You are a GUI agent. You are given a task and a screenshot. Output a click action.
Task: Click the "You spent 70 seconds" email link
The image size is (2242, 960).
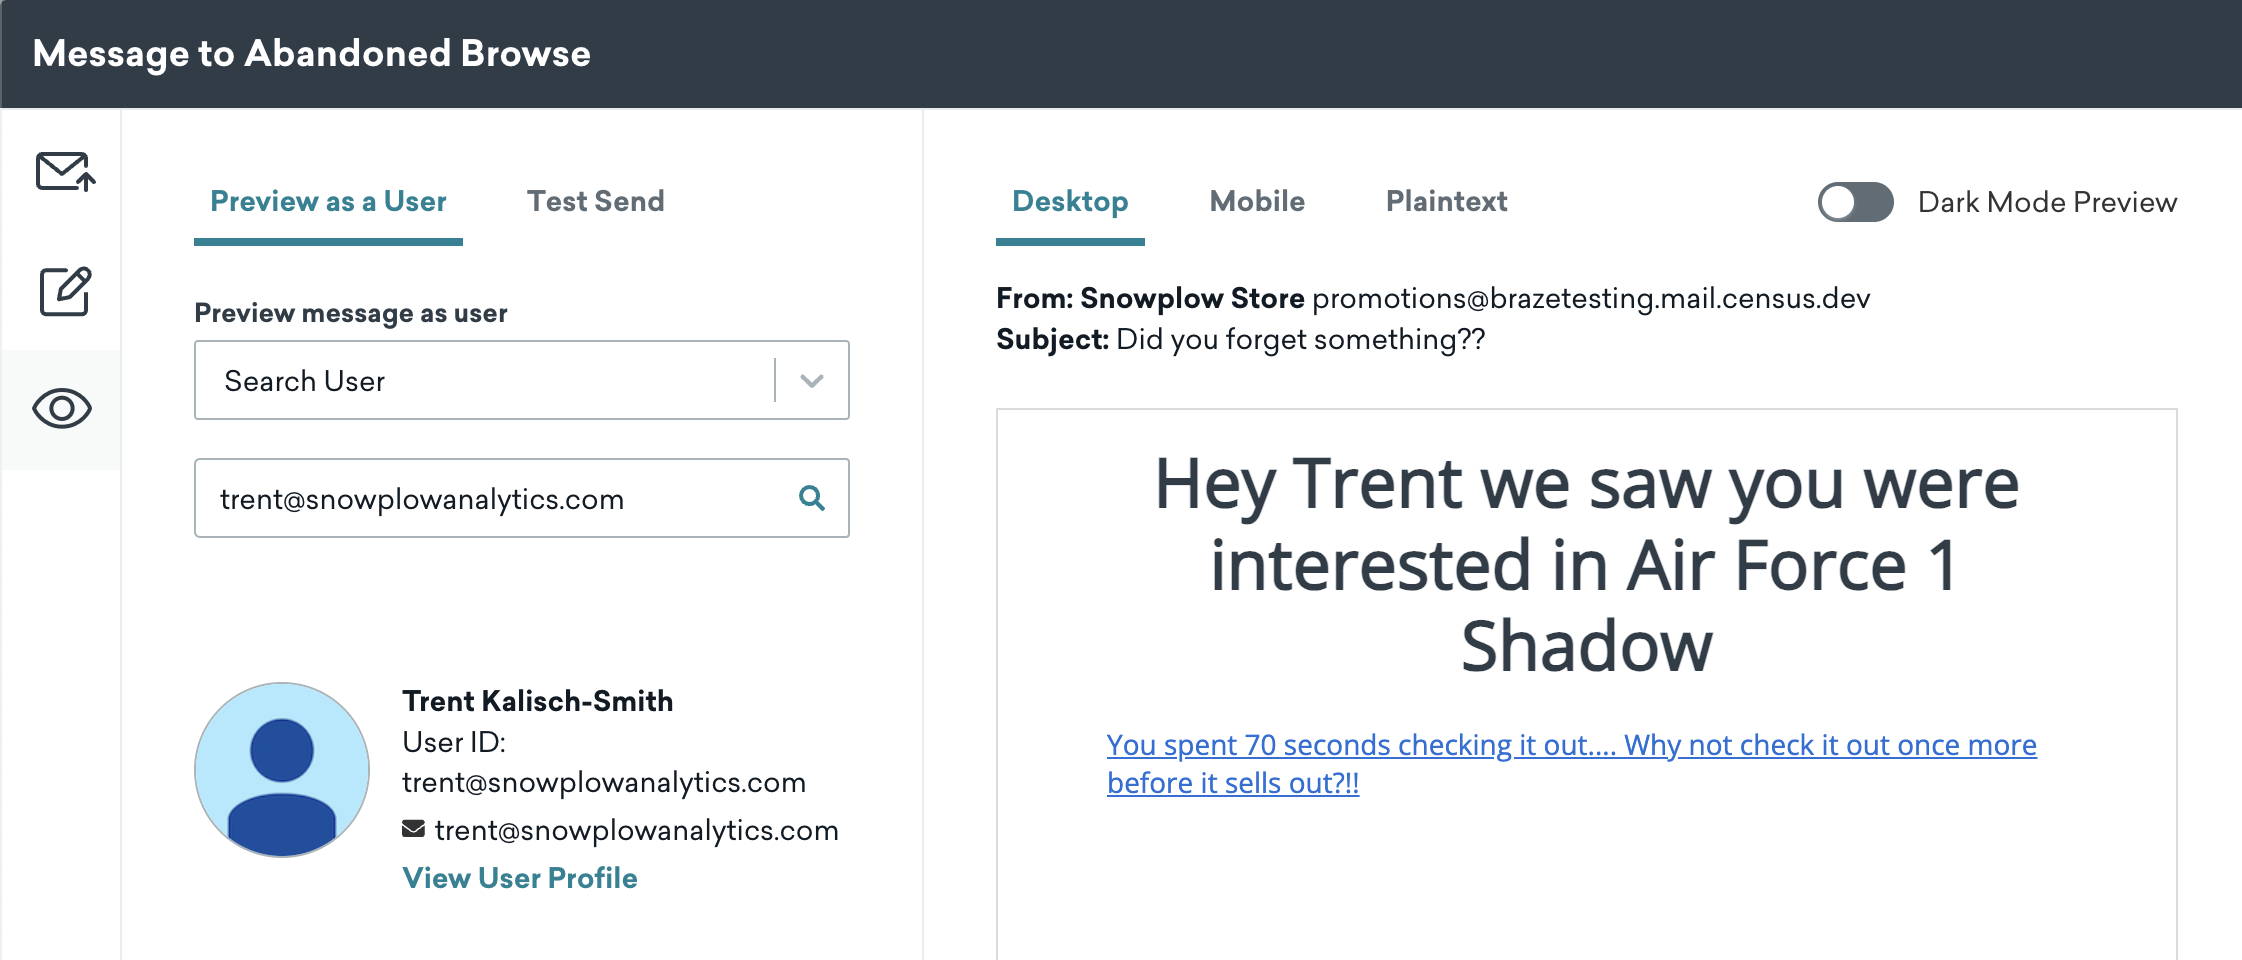(1570, 746)
